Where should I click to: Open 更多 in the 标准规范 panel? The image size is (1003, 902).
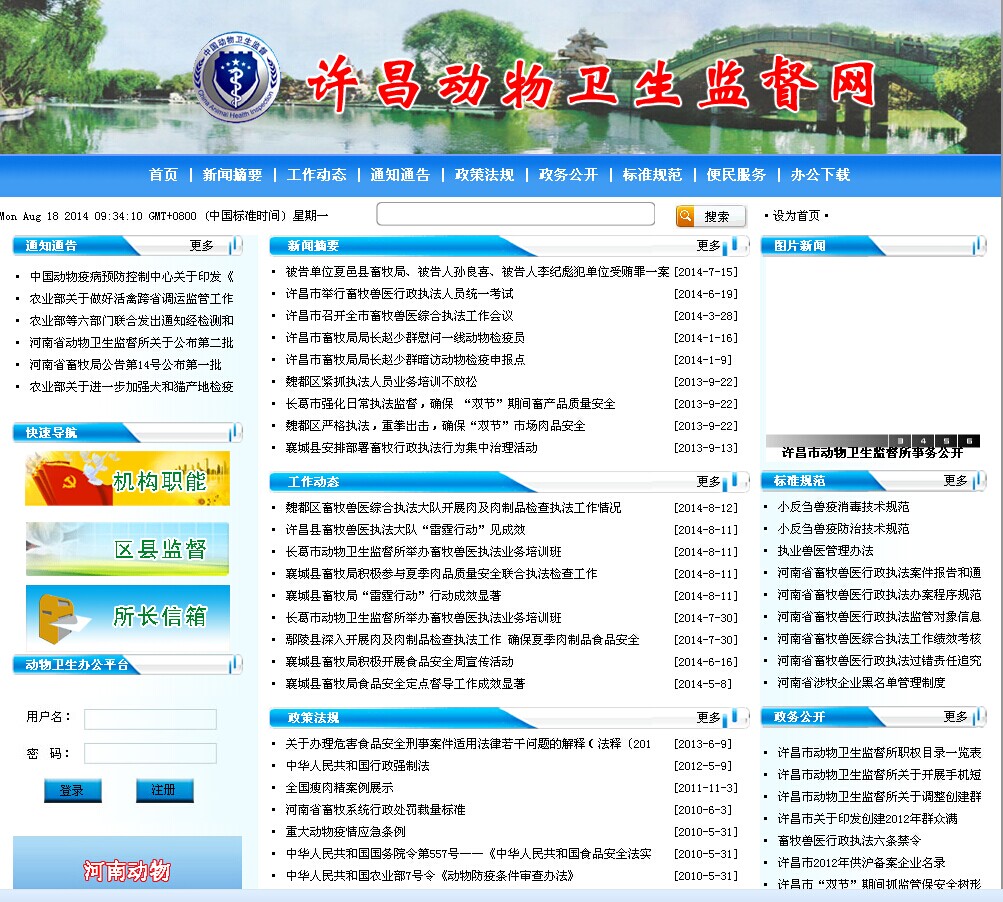tap(955, 480)
